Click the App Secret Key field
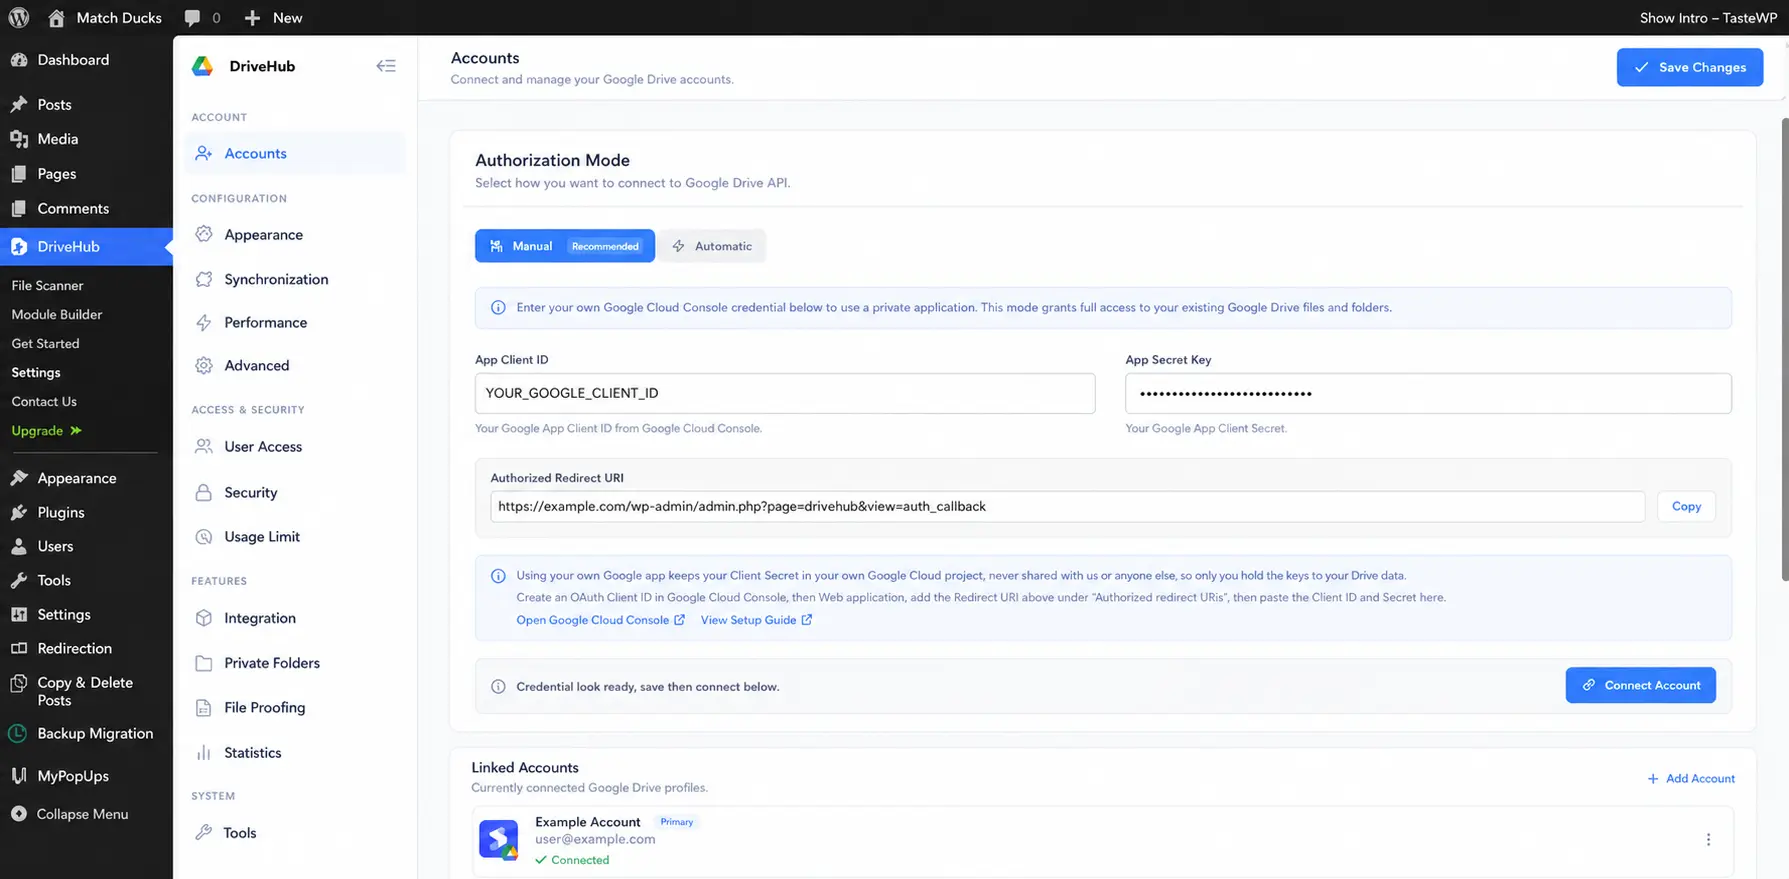Viewport: 1789px width, 879px height. (1428, 393)
